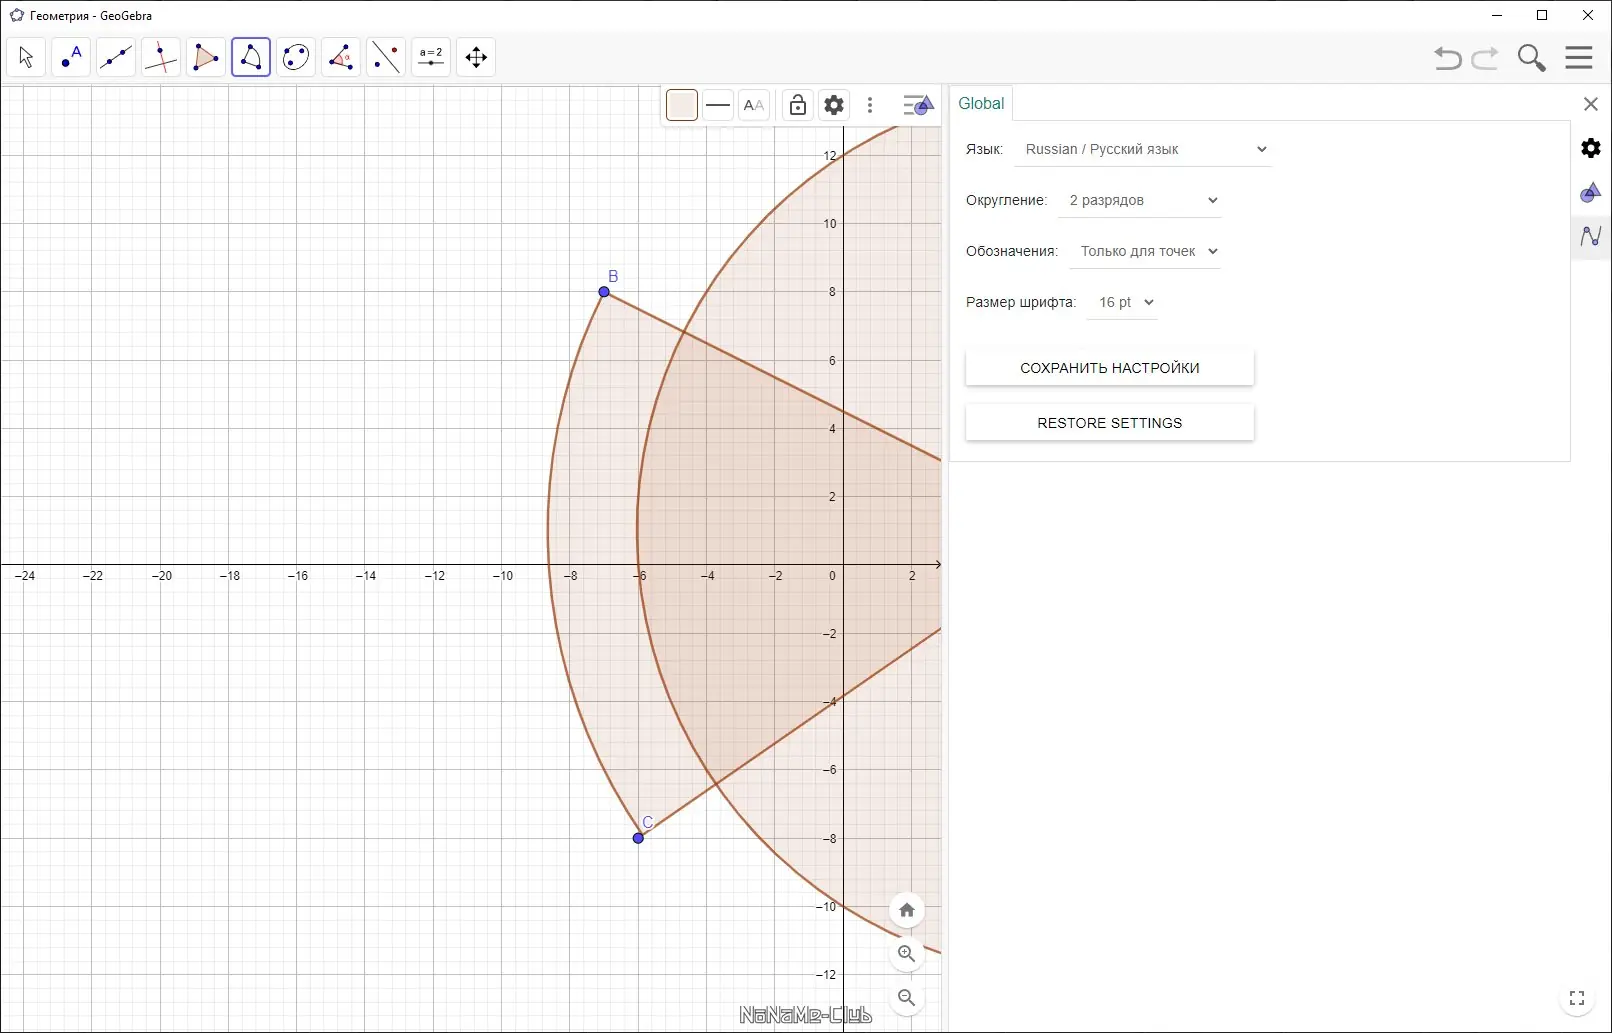Viewport: 1612px width, 1033px height.
Task: Select the Point tool
Action: 71,57
